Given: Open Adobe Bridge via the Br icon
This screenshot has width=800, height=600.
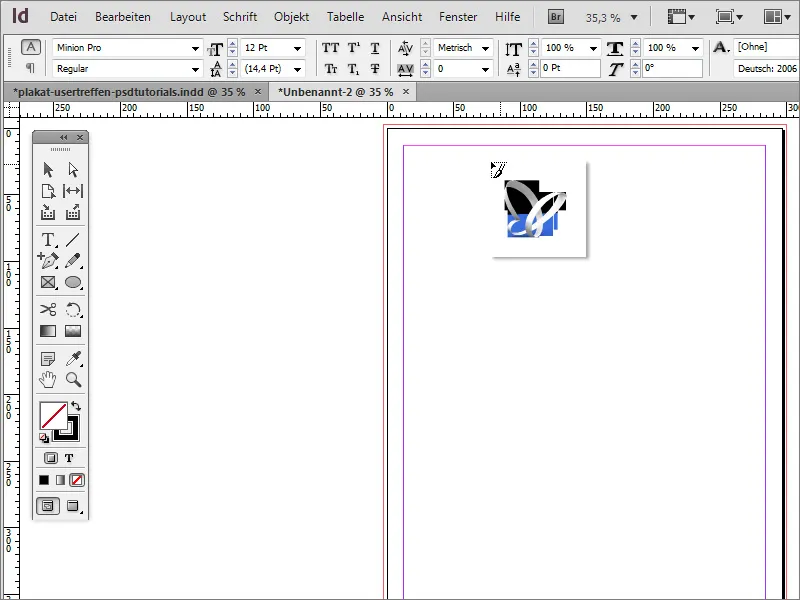Looking at the screenshot, I should point(554,16).
